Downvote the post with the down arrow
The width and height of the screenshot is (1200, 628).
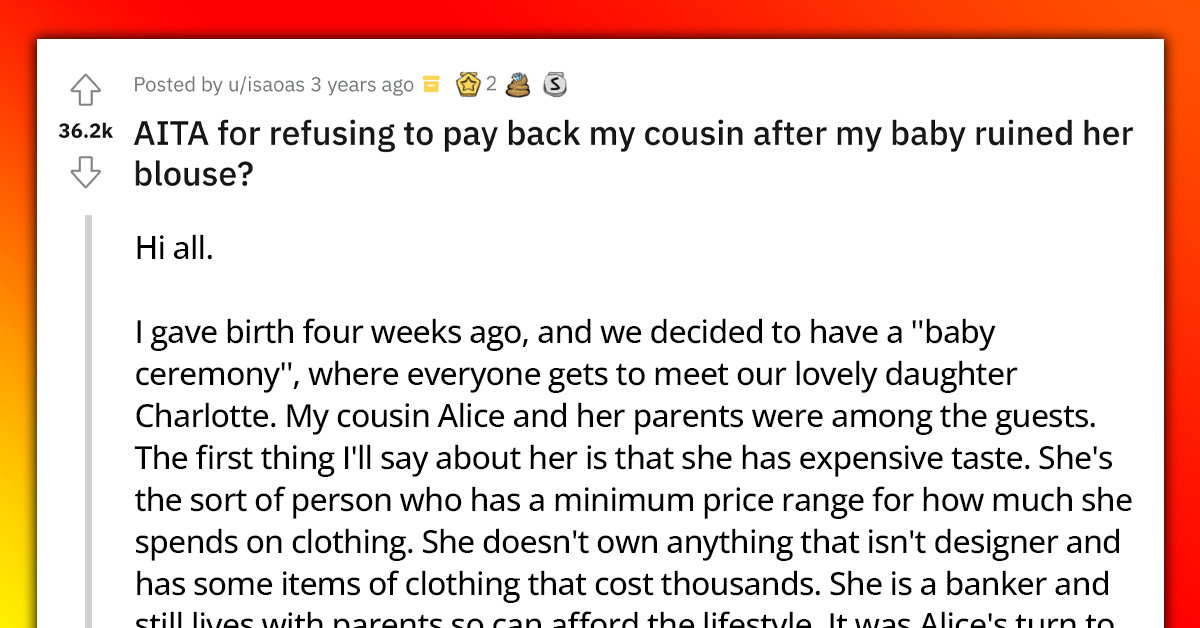(x=86, y=173)
